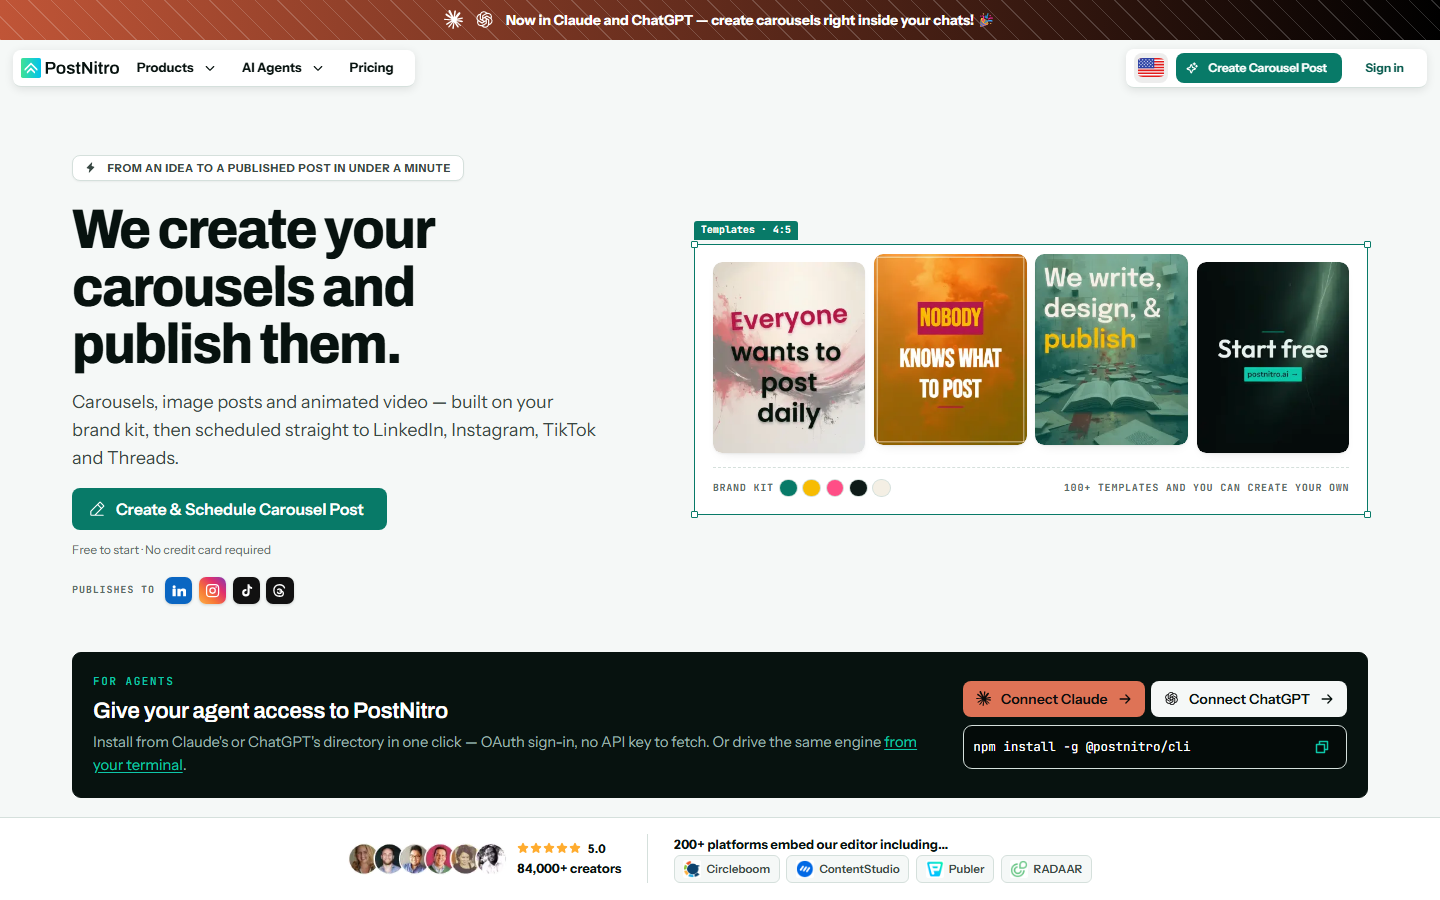Click the Create Carousel Post header button
The image size is (1440, 900).
[x=1259, y=68]
